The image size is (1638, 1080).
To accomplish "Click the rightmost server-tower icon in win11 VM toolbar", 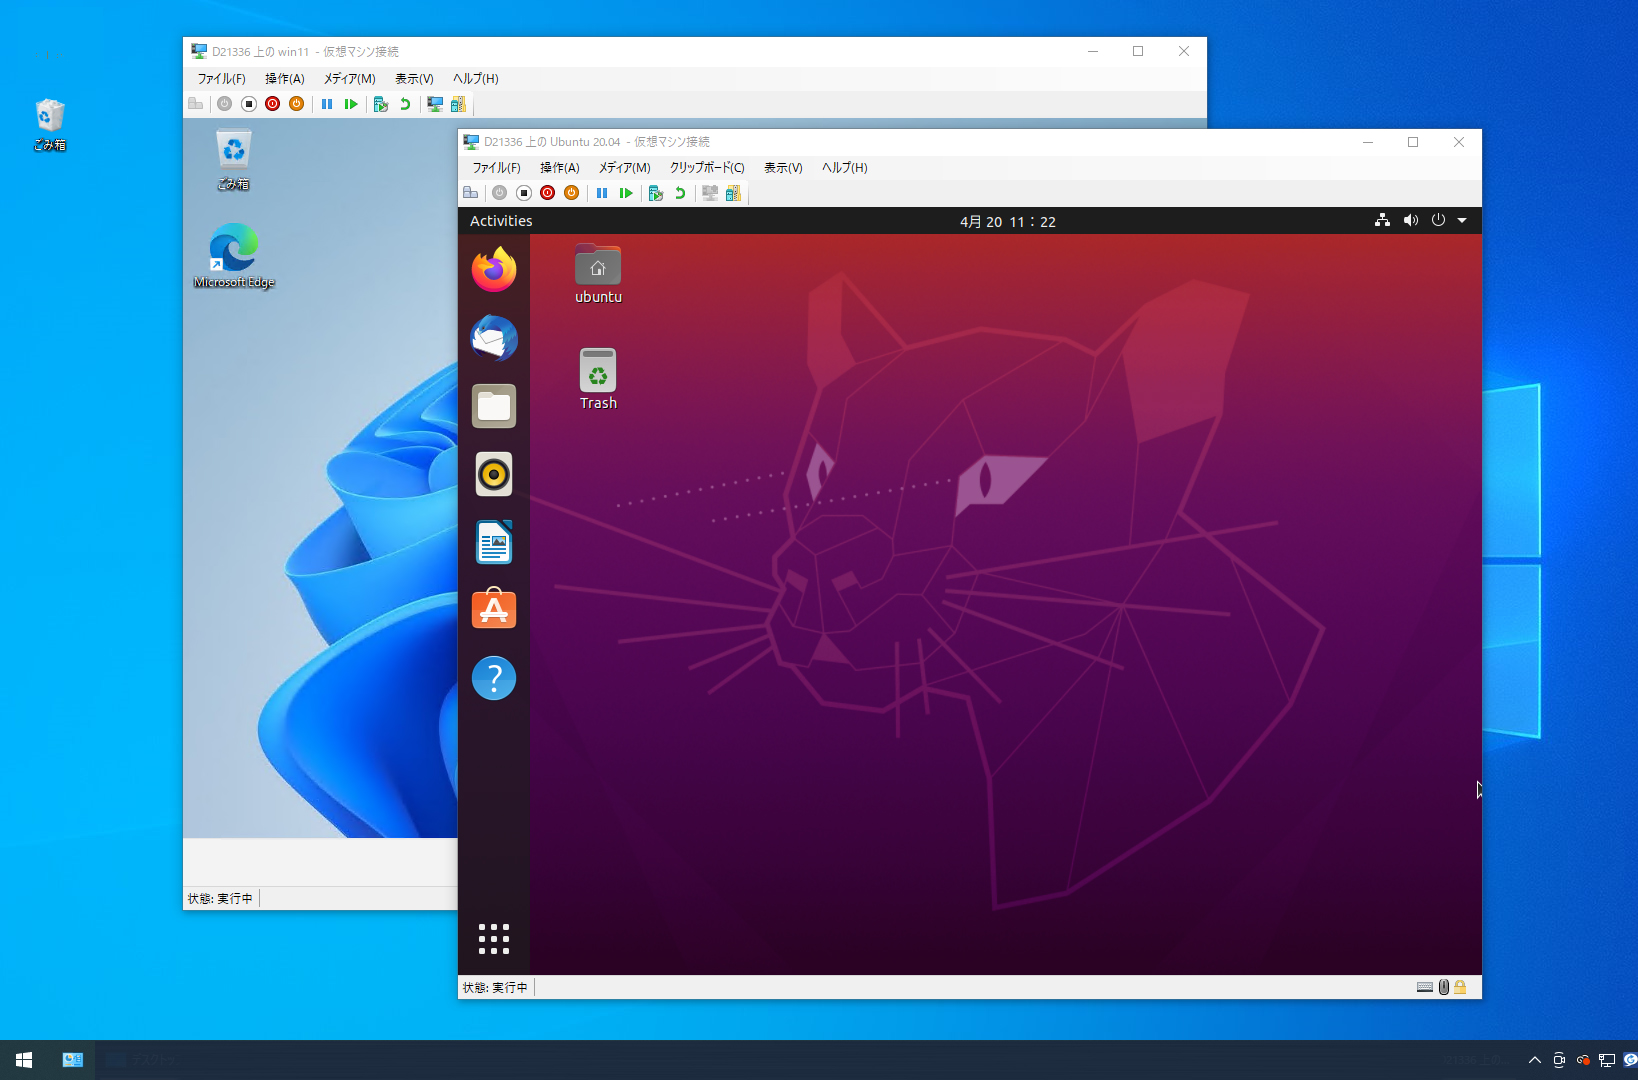I will tap(459, 104).
